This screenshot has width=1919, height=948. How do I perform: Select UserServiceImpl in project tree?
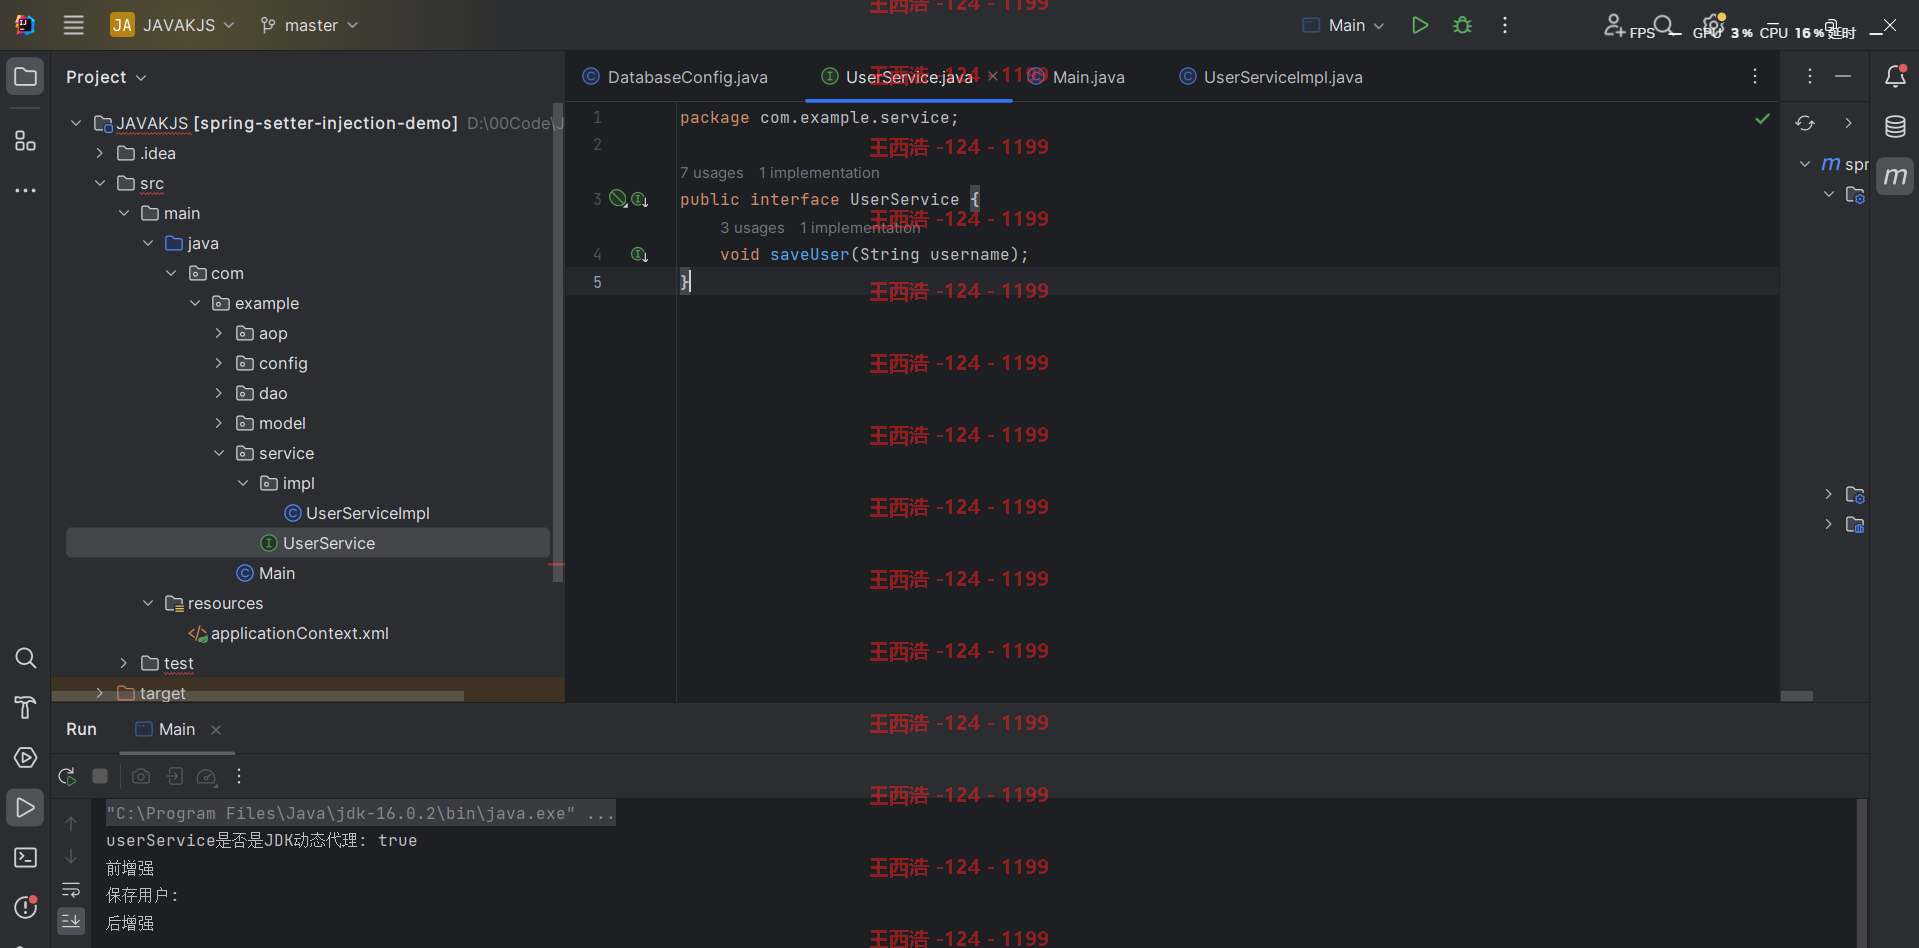tap(357, 513)
